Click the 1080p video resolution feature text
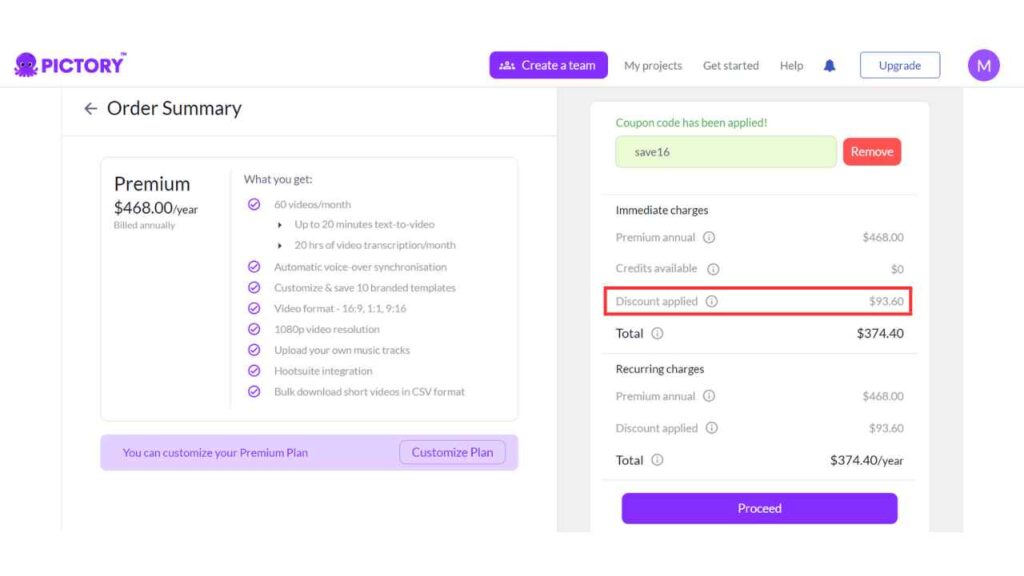 [327, 329]
